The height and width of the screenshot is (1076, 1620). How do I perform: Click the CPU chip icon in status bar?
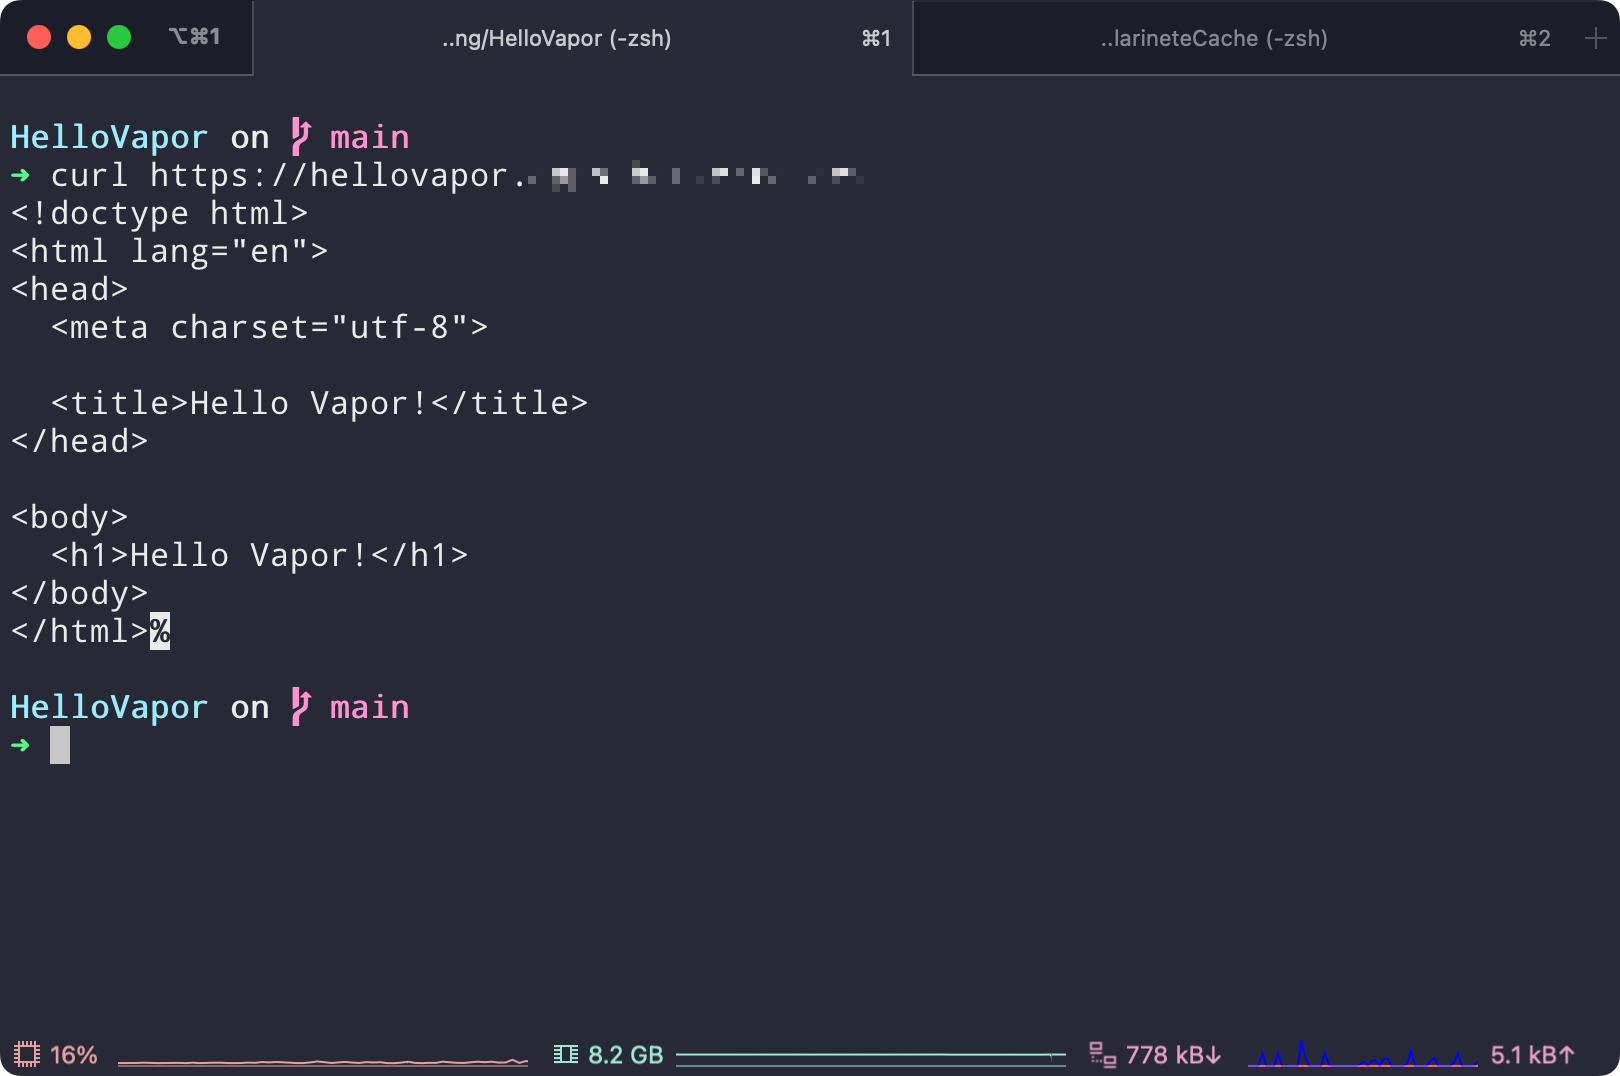(x=27, y=1054)
